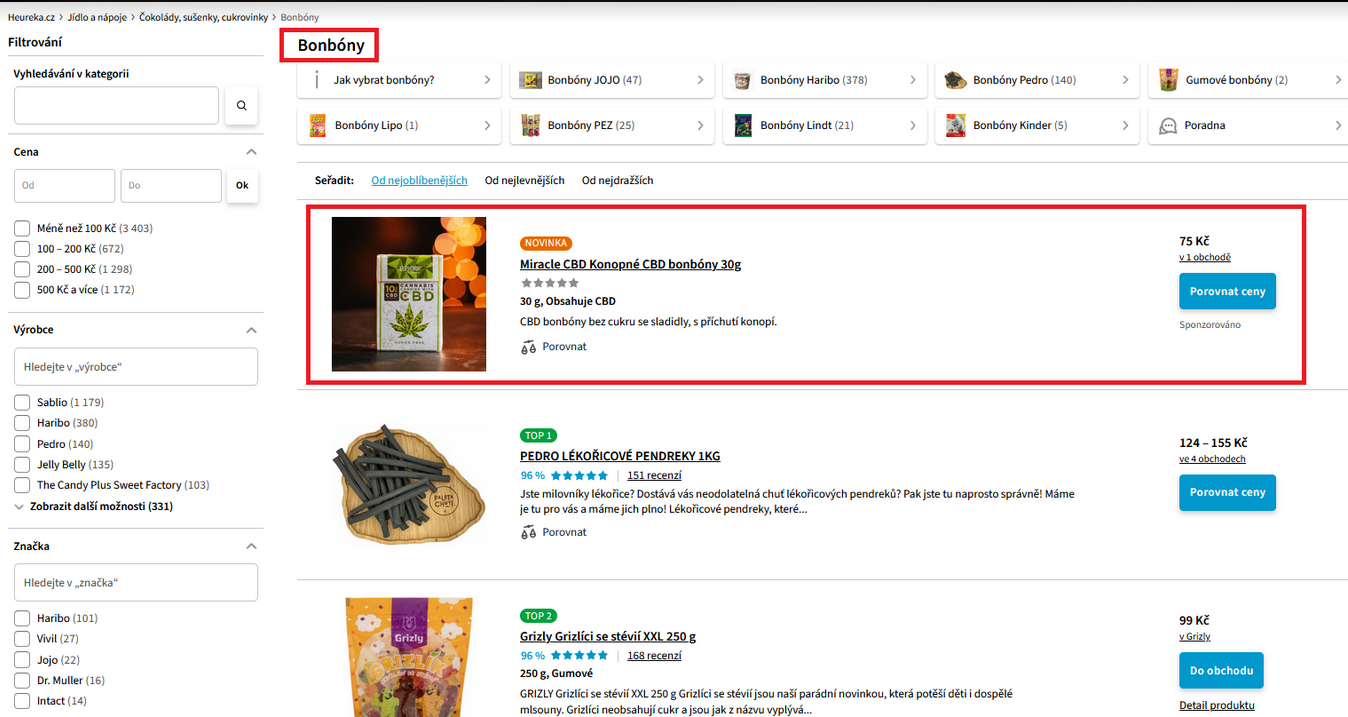Click the Gumové bonbóny category image

click(1168, 80)
